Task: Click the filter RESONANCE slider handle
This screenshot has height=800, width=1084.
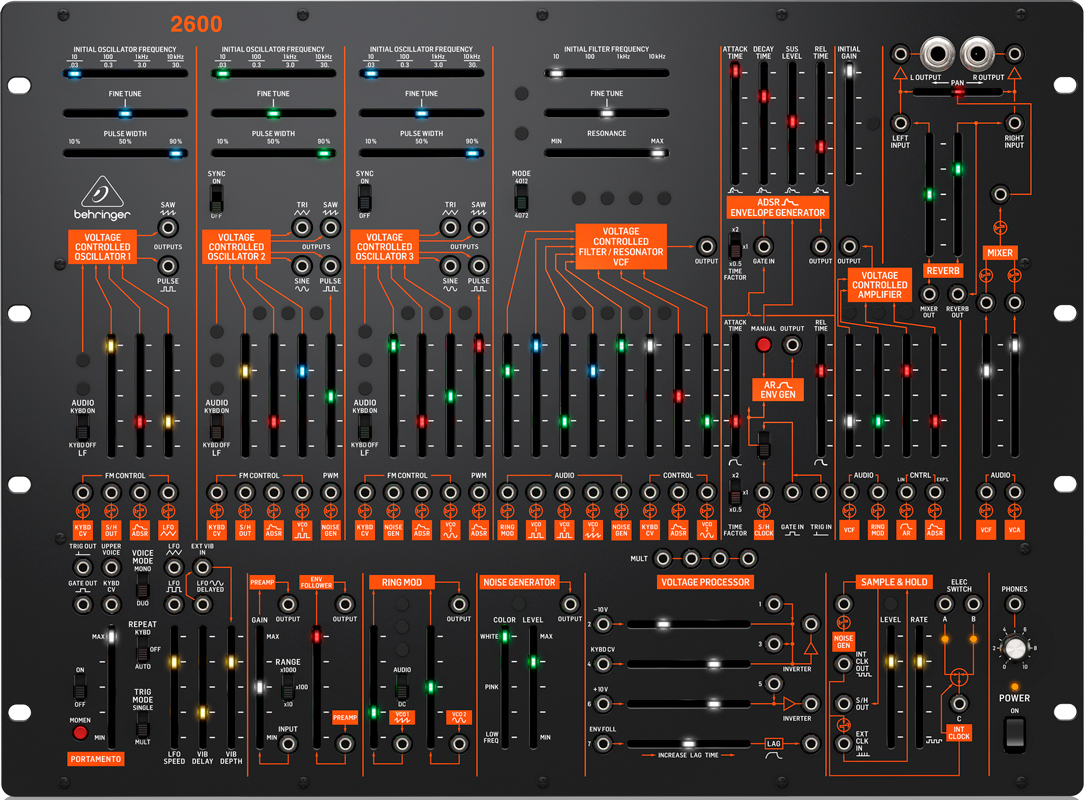Action: pos(655,153)
